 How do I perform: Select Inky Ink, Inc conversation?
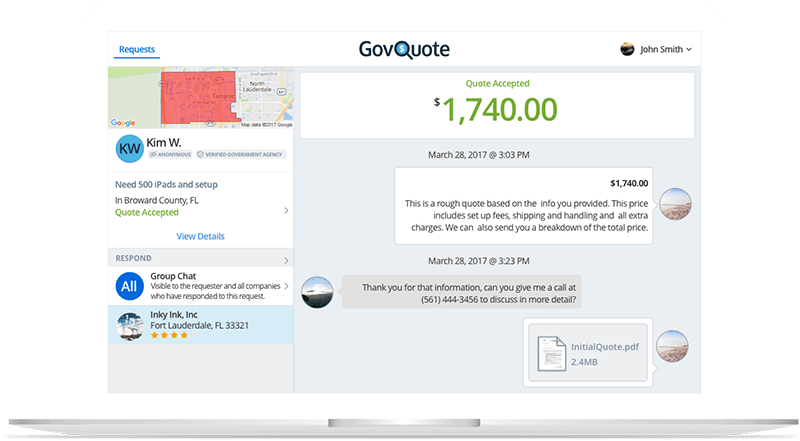pyautogui.click(x=201, y=325)
